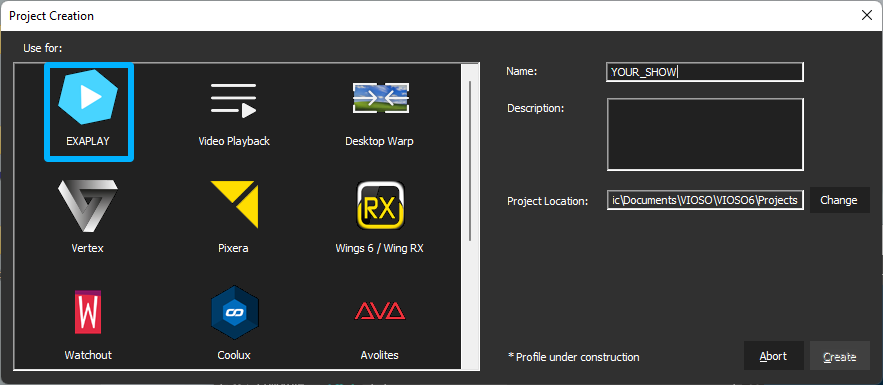Click the "Pixera" label text
The image size is (883, 385).
(233, 248)
